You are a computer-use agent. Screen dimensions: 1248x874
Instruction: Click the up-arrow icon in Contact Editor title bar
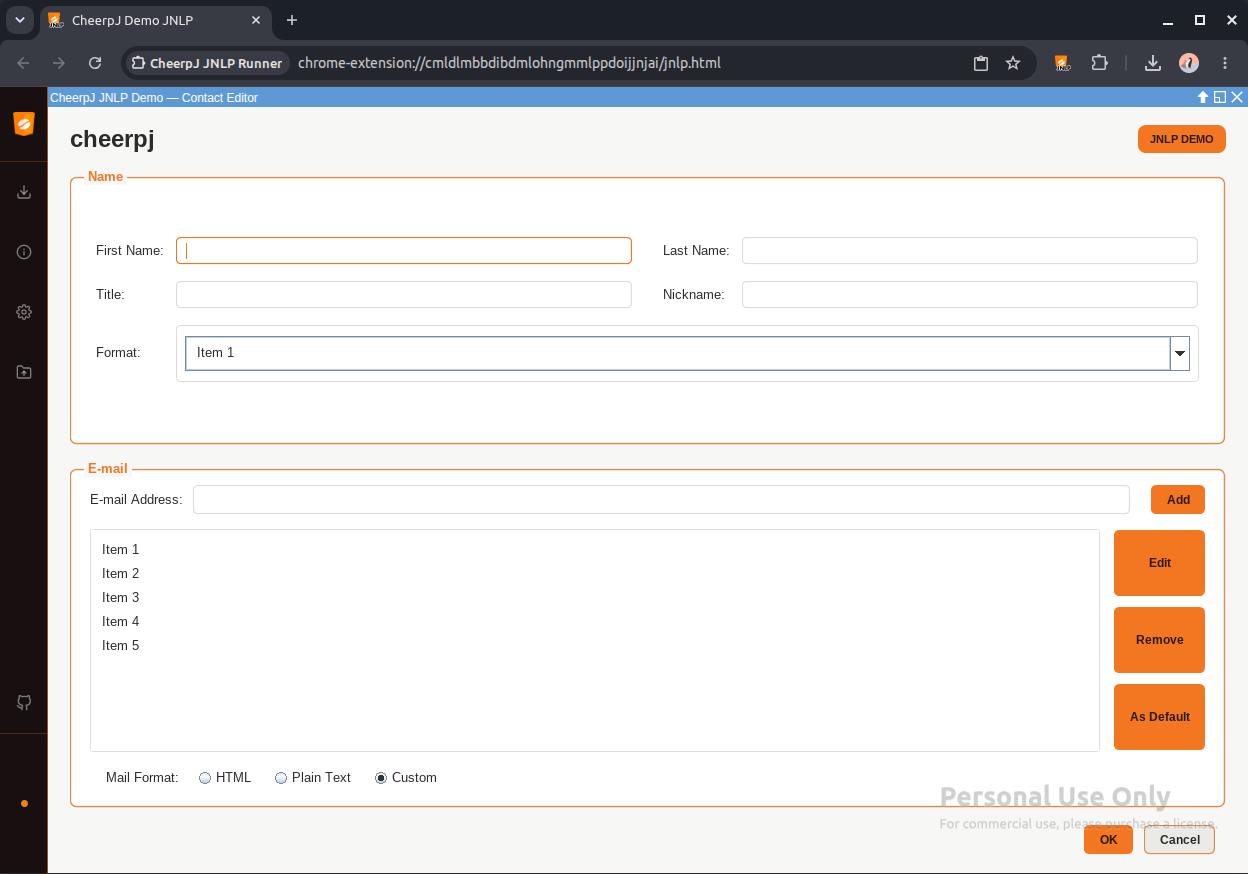click(1204, 97)
